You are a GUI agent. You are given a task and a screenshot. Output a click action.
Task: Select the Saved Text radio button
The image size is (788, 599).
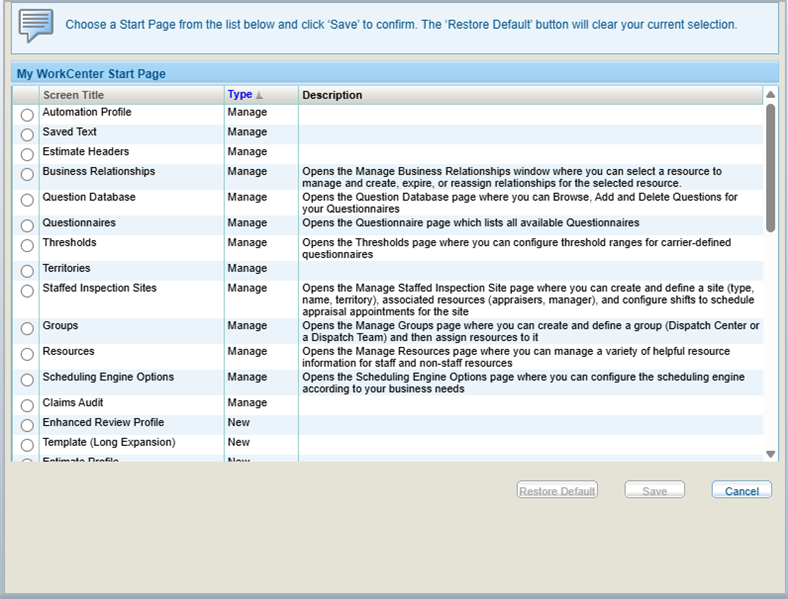tap(27, 135)
